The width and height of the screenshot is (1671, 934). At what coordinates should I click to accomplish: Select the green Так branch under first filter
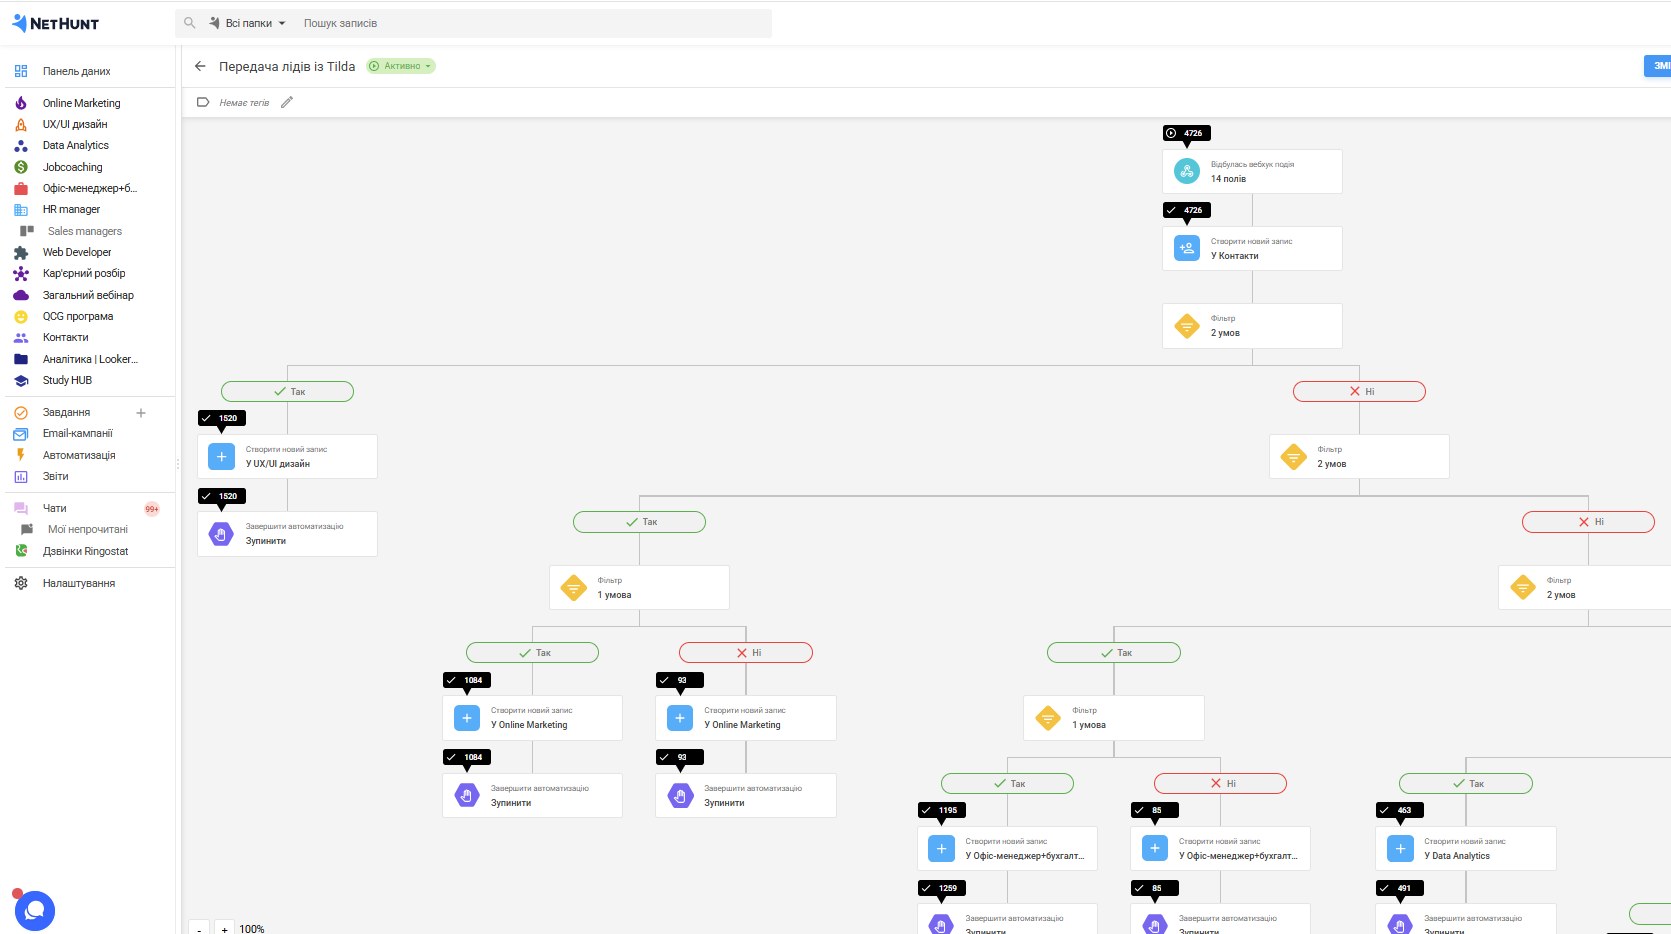click(287, 391)
